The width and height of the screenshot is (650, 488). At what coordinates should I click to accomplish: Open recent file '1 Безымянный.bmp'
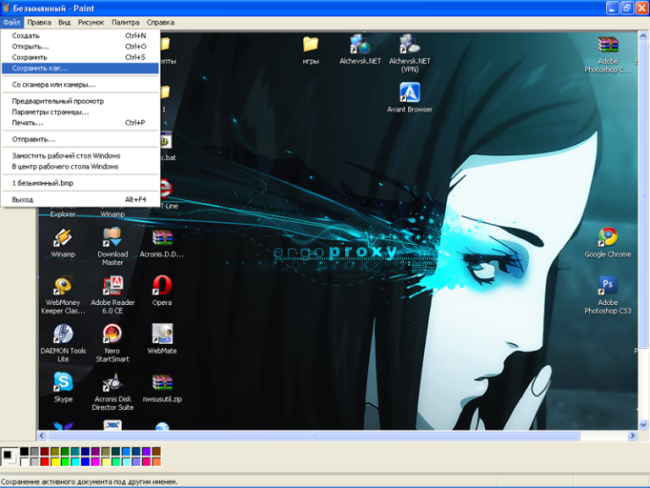pyautogui.click(x=80, y=183)
